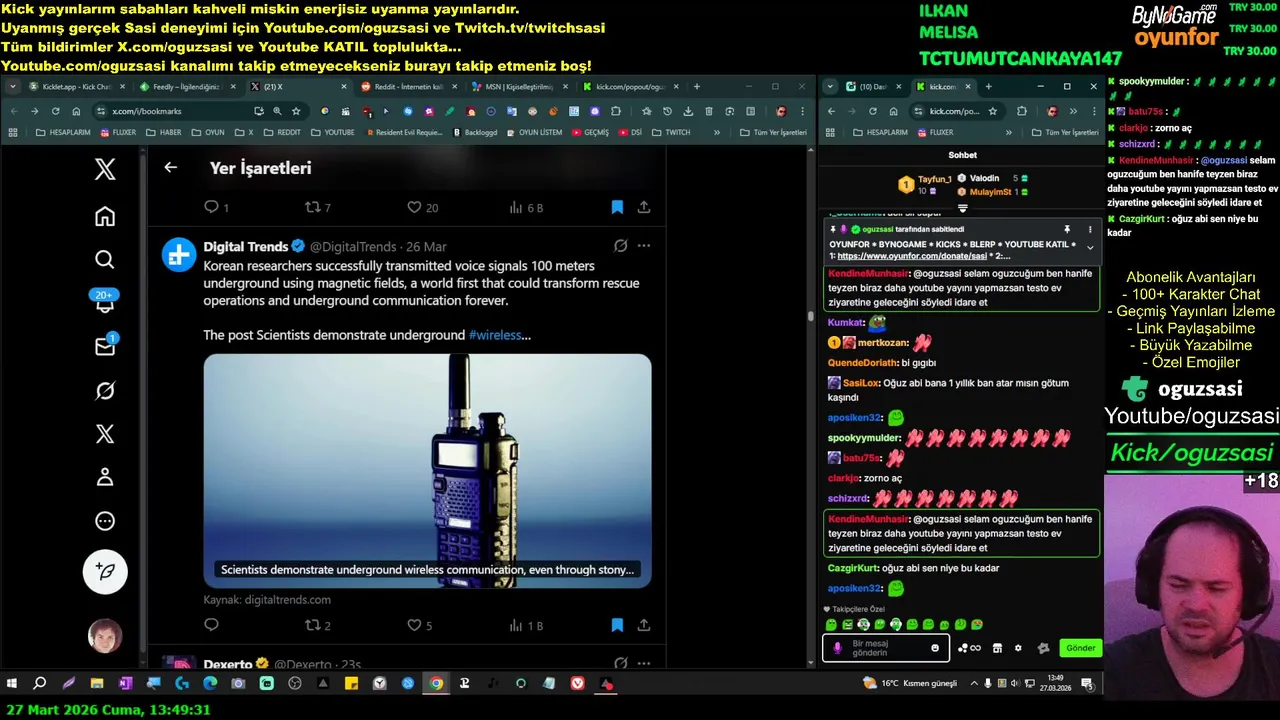Open the channel points icon with infinity

click(x=969, y=648)
